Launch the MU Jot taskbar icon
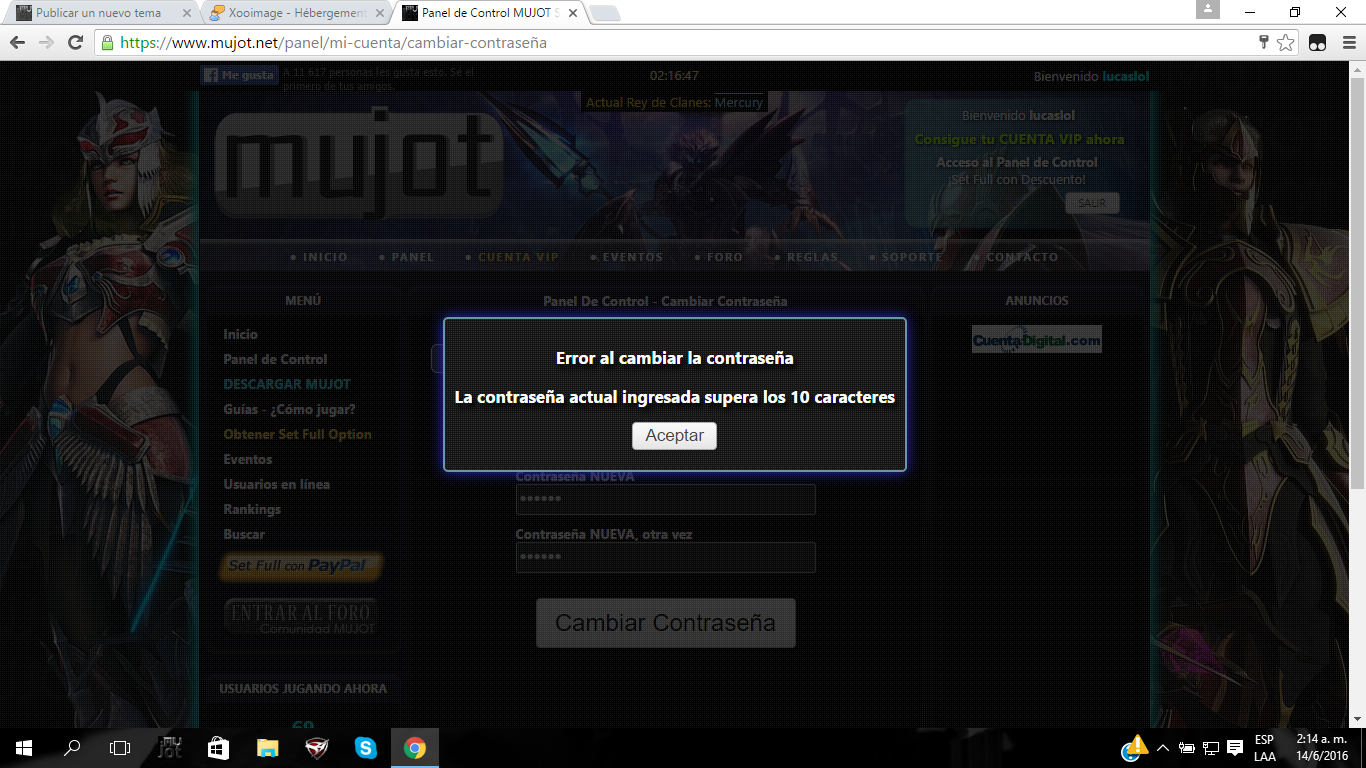 (171, 748)
